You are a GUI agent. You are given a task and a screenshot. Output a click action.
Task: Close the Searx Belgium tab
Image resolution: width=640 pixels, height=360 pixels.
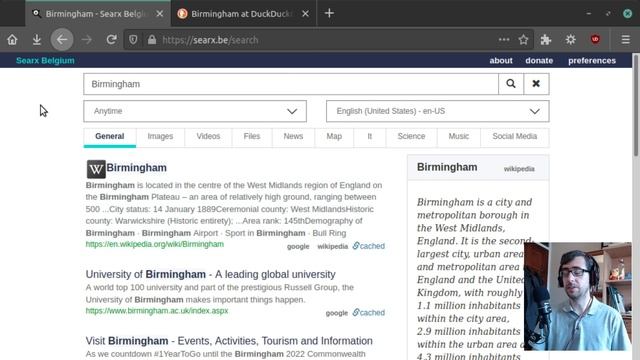160,14
